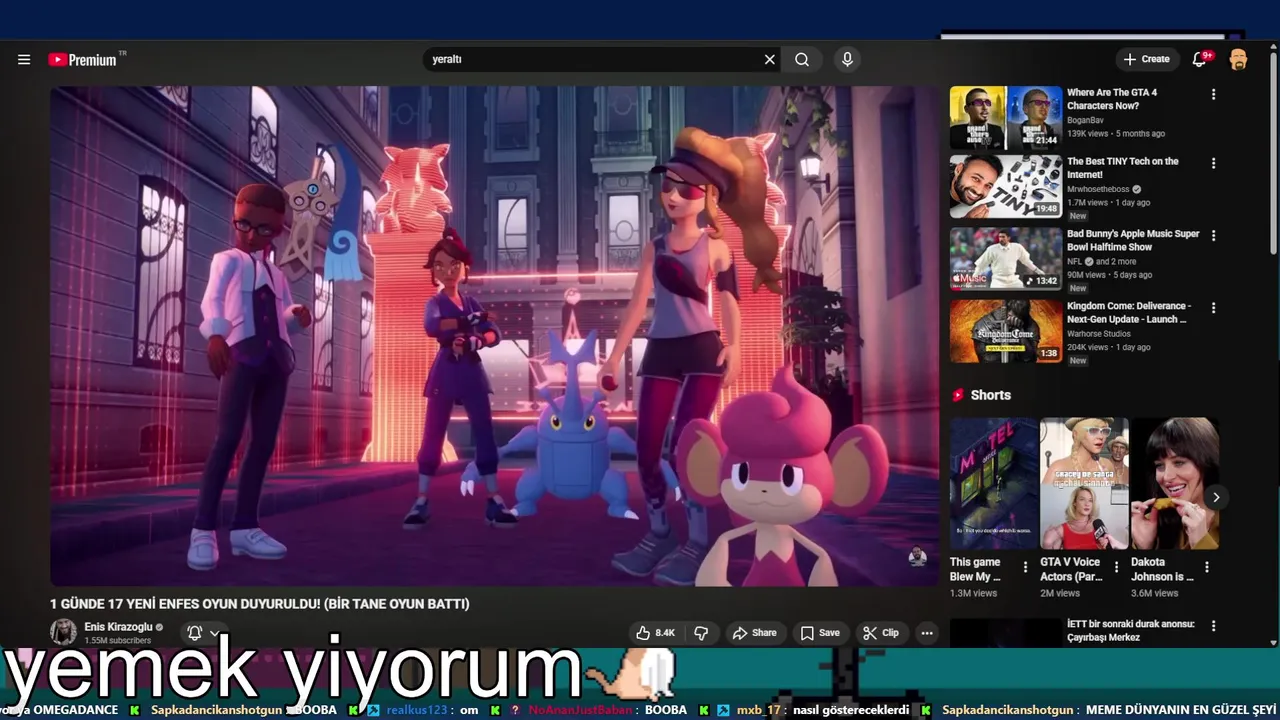Click title The Best TINY Tech on the Internet
Screen dimensions: 1280x720
(1123, 168)
